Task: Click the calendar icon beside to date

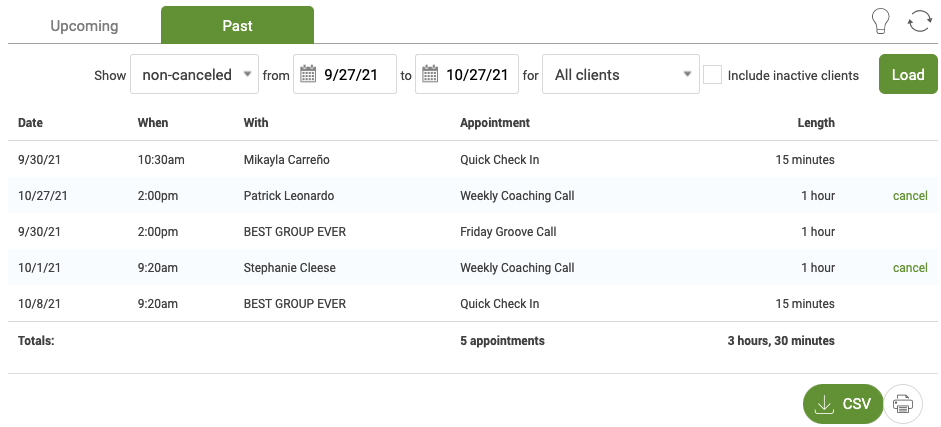Action: (431, 74)
